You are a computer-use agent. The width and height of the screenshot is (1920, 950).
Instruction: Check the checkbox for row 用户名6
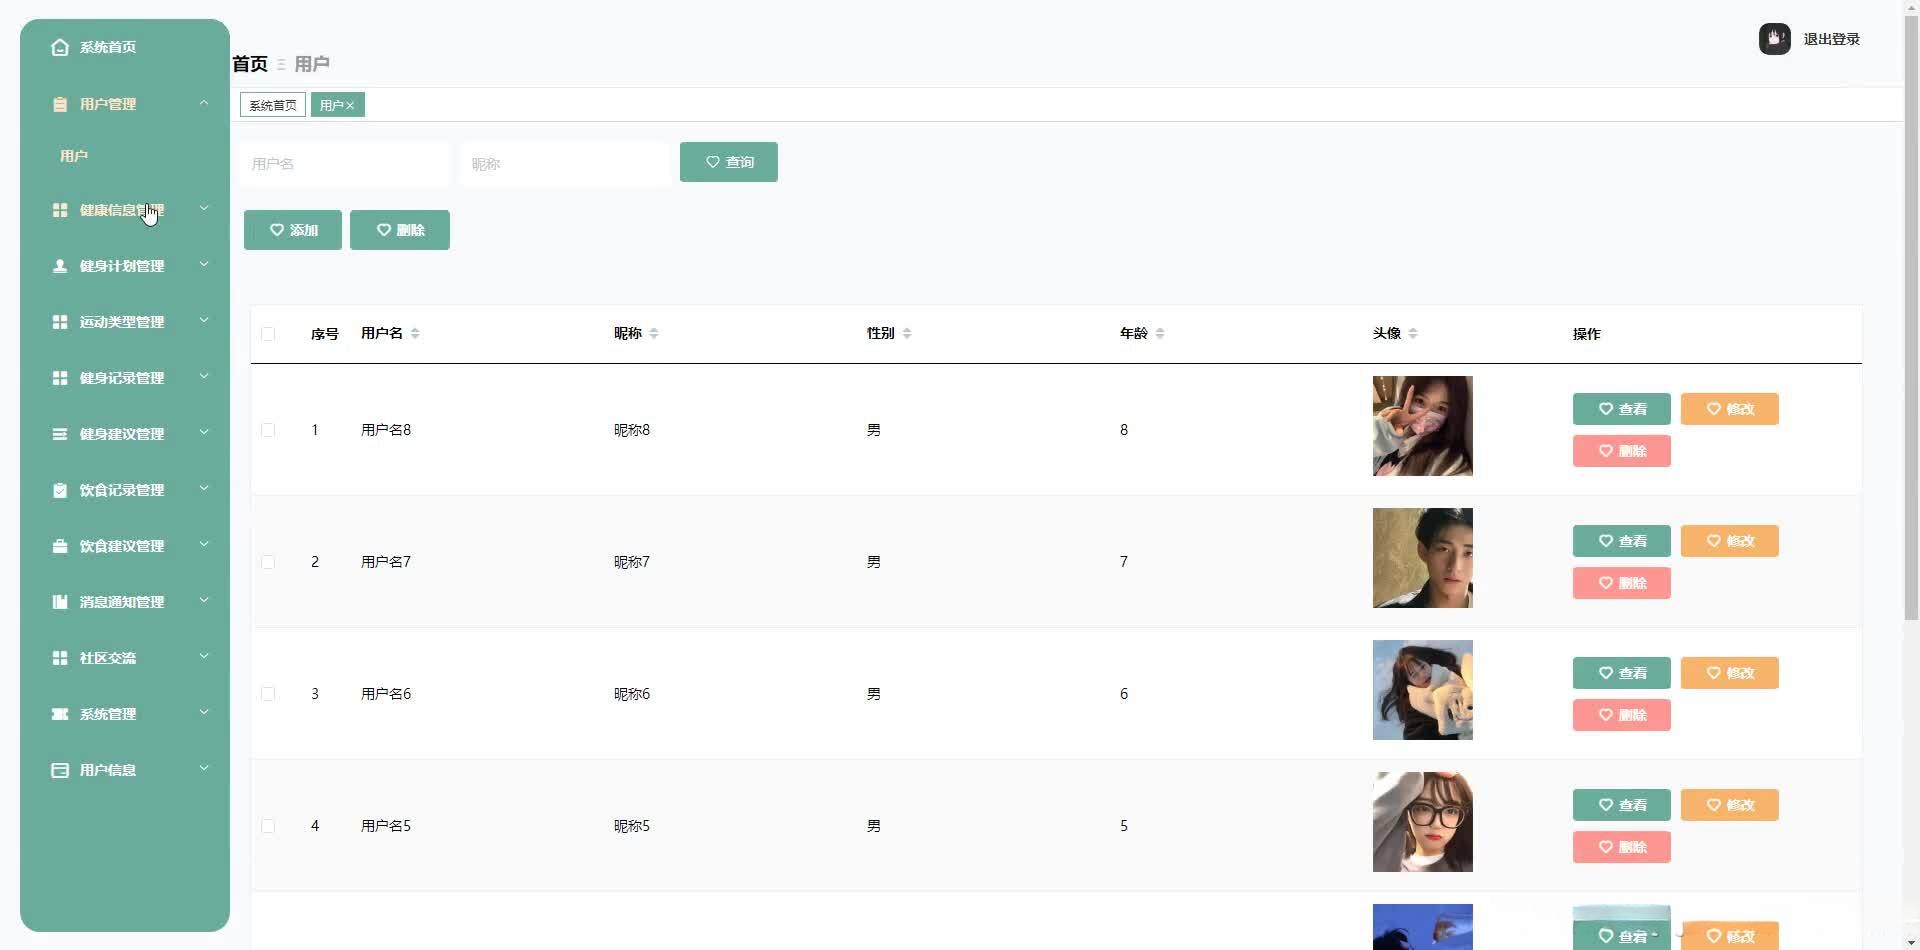pyautogui.click(x=268, y=694)
